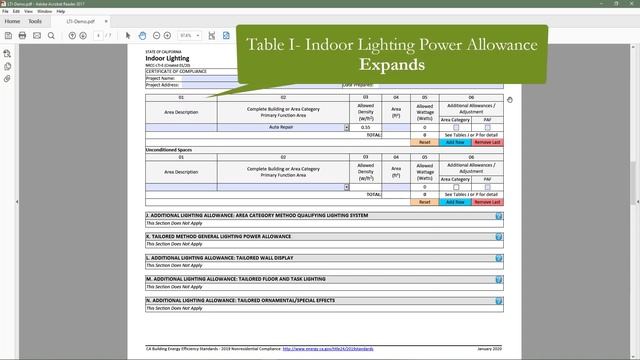This screenshot has width=640, height=360.
Task: Select the LTI-Demo.pdf document tab
Action: tap(81, 21)
